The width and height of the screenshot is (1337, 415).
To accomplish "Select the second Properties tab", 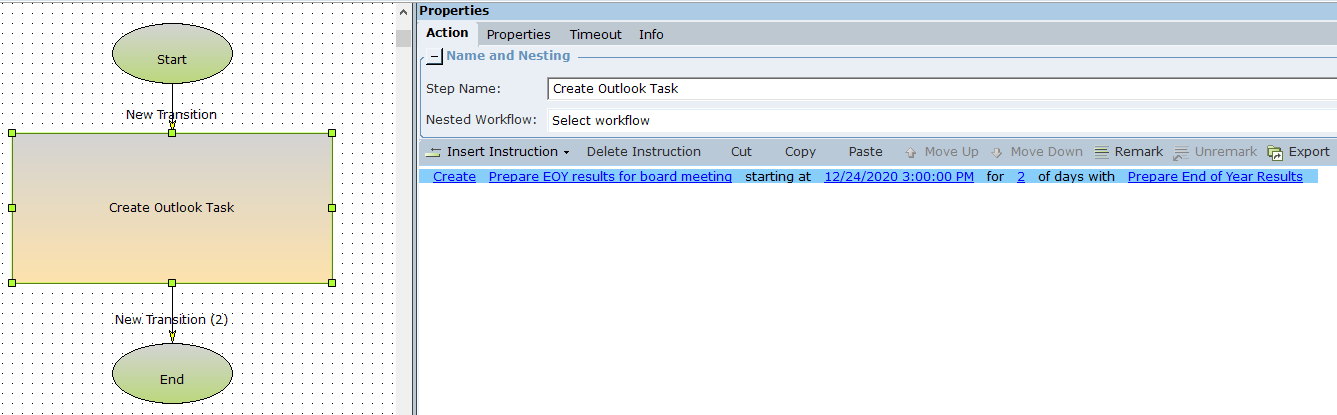I will (x=518, y=34).
